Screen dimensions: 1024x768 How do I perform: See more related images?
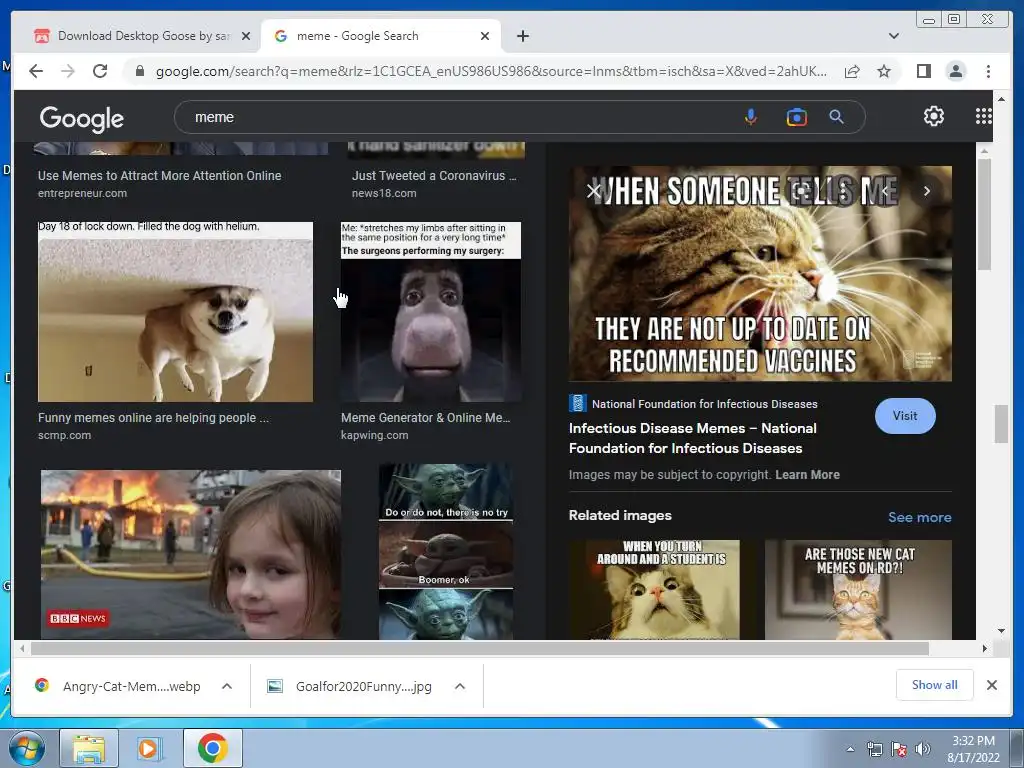click(x=920, y=517)
